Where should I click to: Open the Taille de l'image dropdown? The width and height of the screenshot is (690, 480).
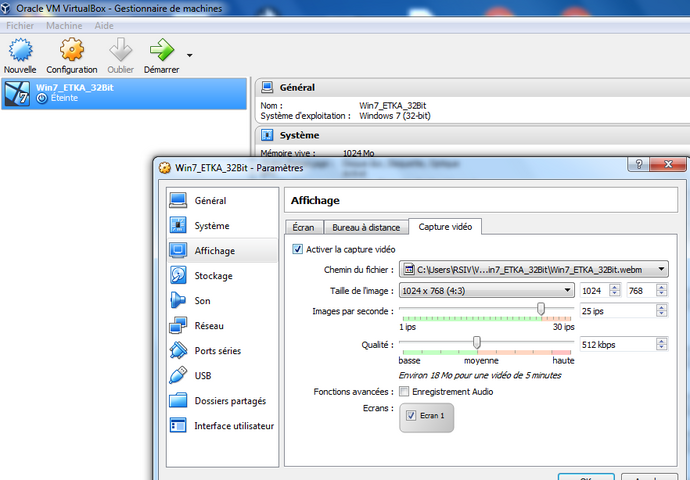point(487,290)
